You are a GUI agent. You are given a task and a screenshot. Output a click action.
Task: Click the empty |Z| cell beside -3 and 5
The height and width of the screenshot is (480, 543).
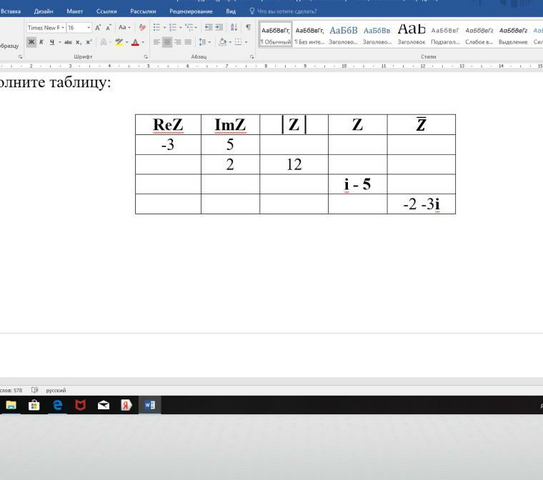pos(294,144)
